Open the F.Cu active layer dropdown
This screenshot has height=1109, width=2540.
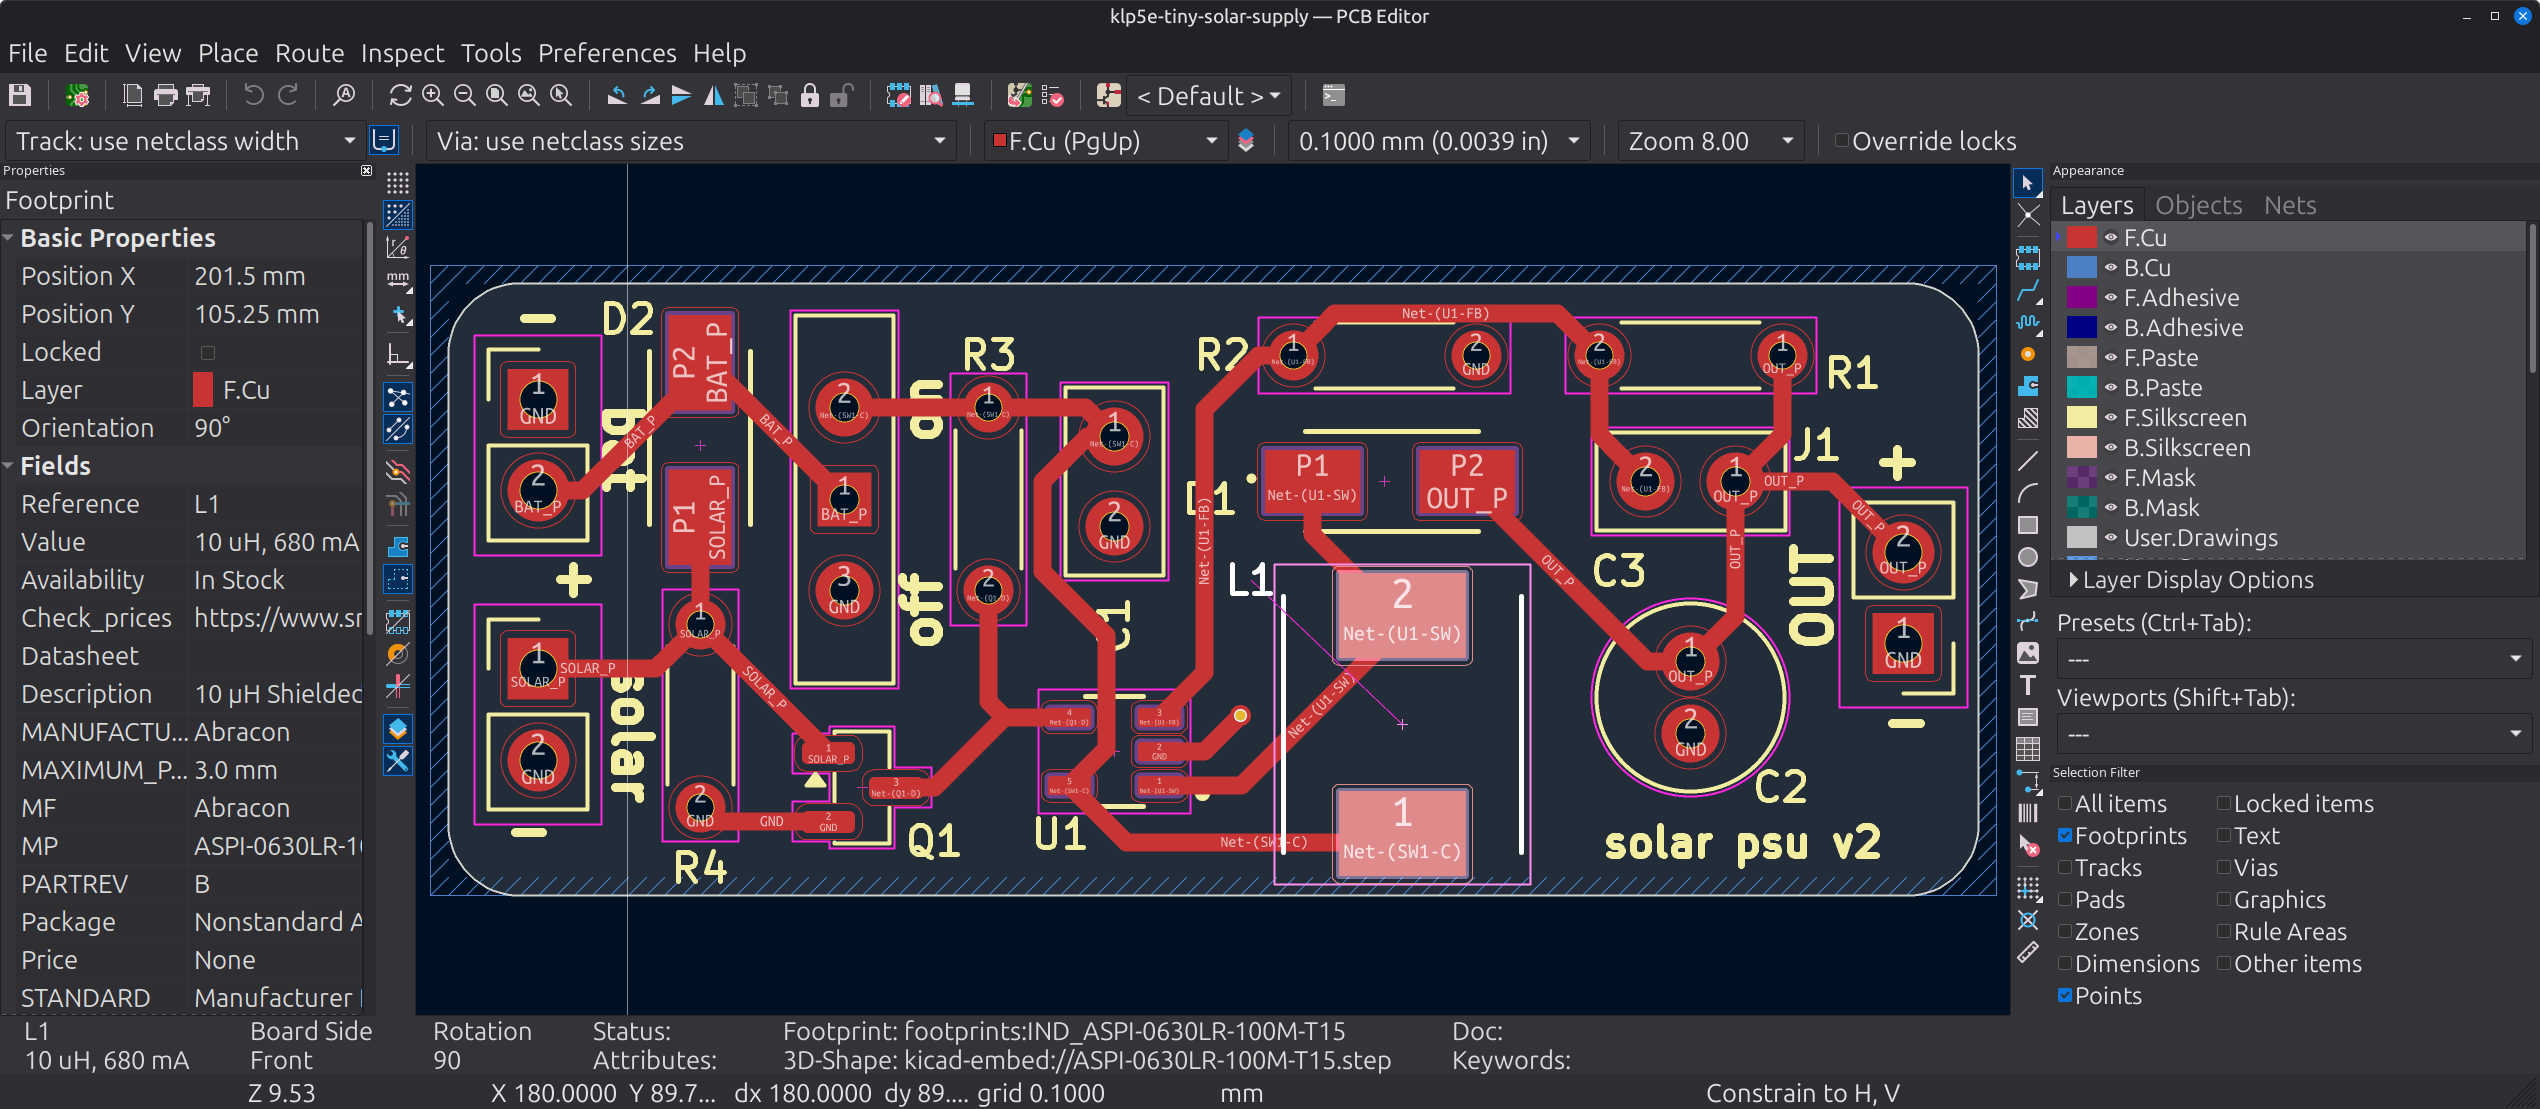[x=1105, y=141]
